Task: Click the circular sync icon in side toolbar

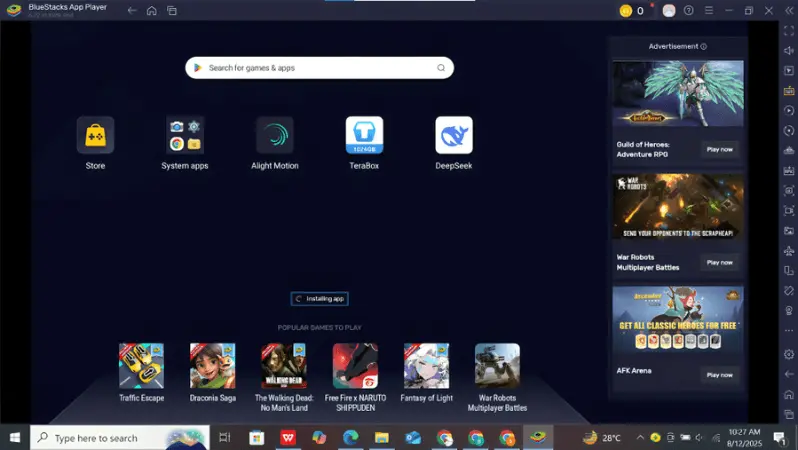Action: (789, 131)
